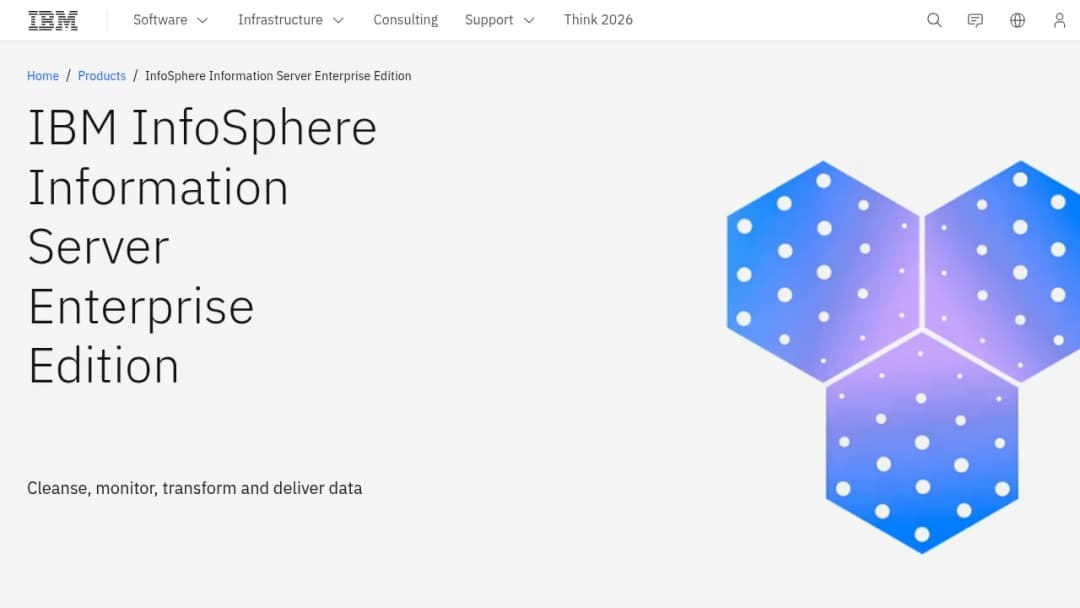Click the IBM logo

(53, 21)
